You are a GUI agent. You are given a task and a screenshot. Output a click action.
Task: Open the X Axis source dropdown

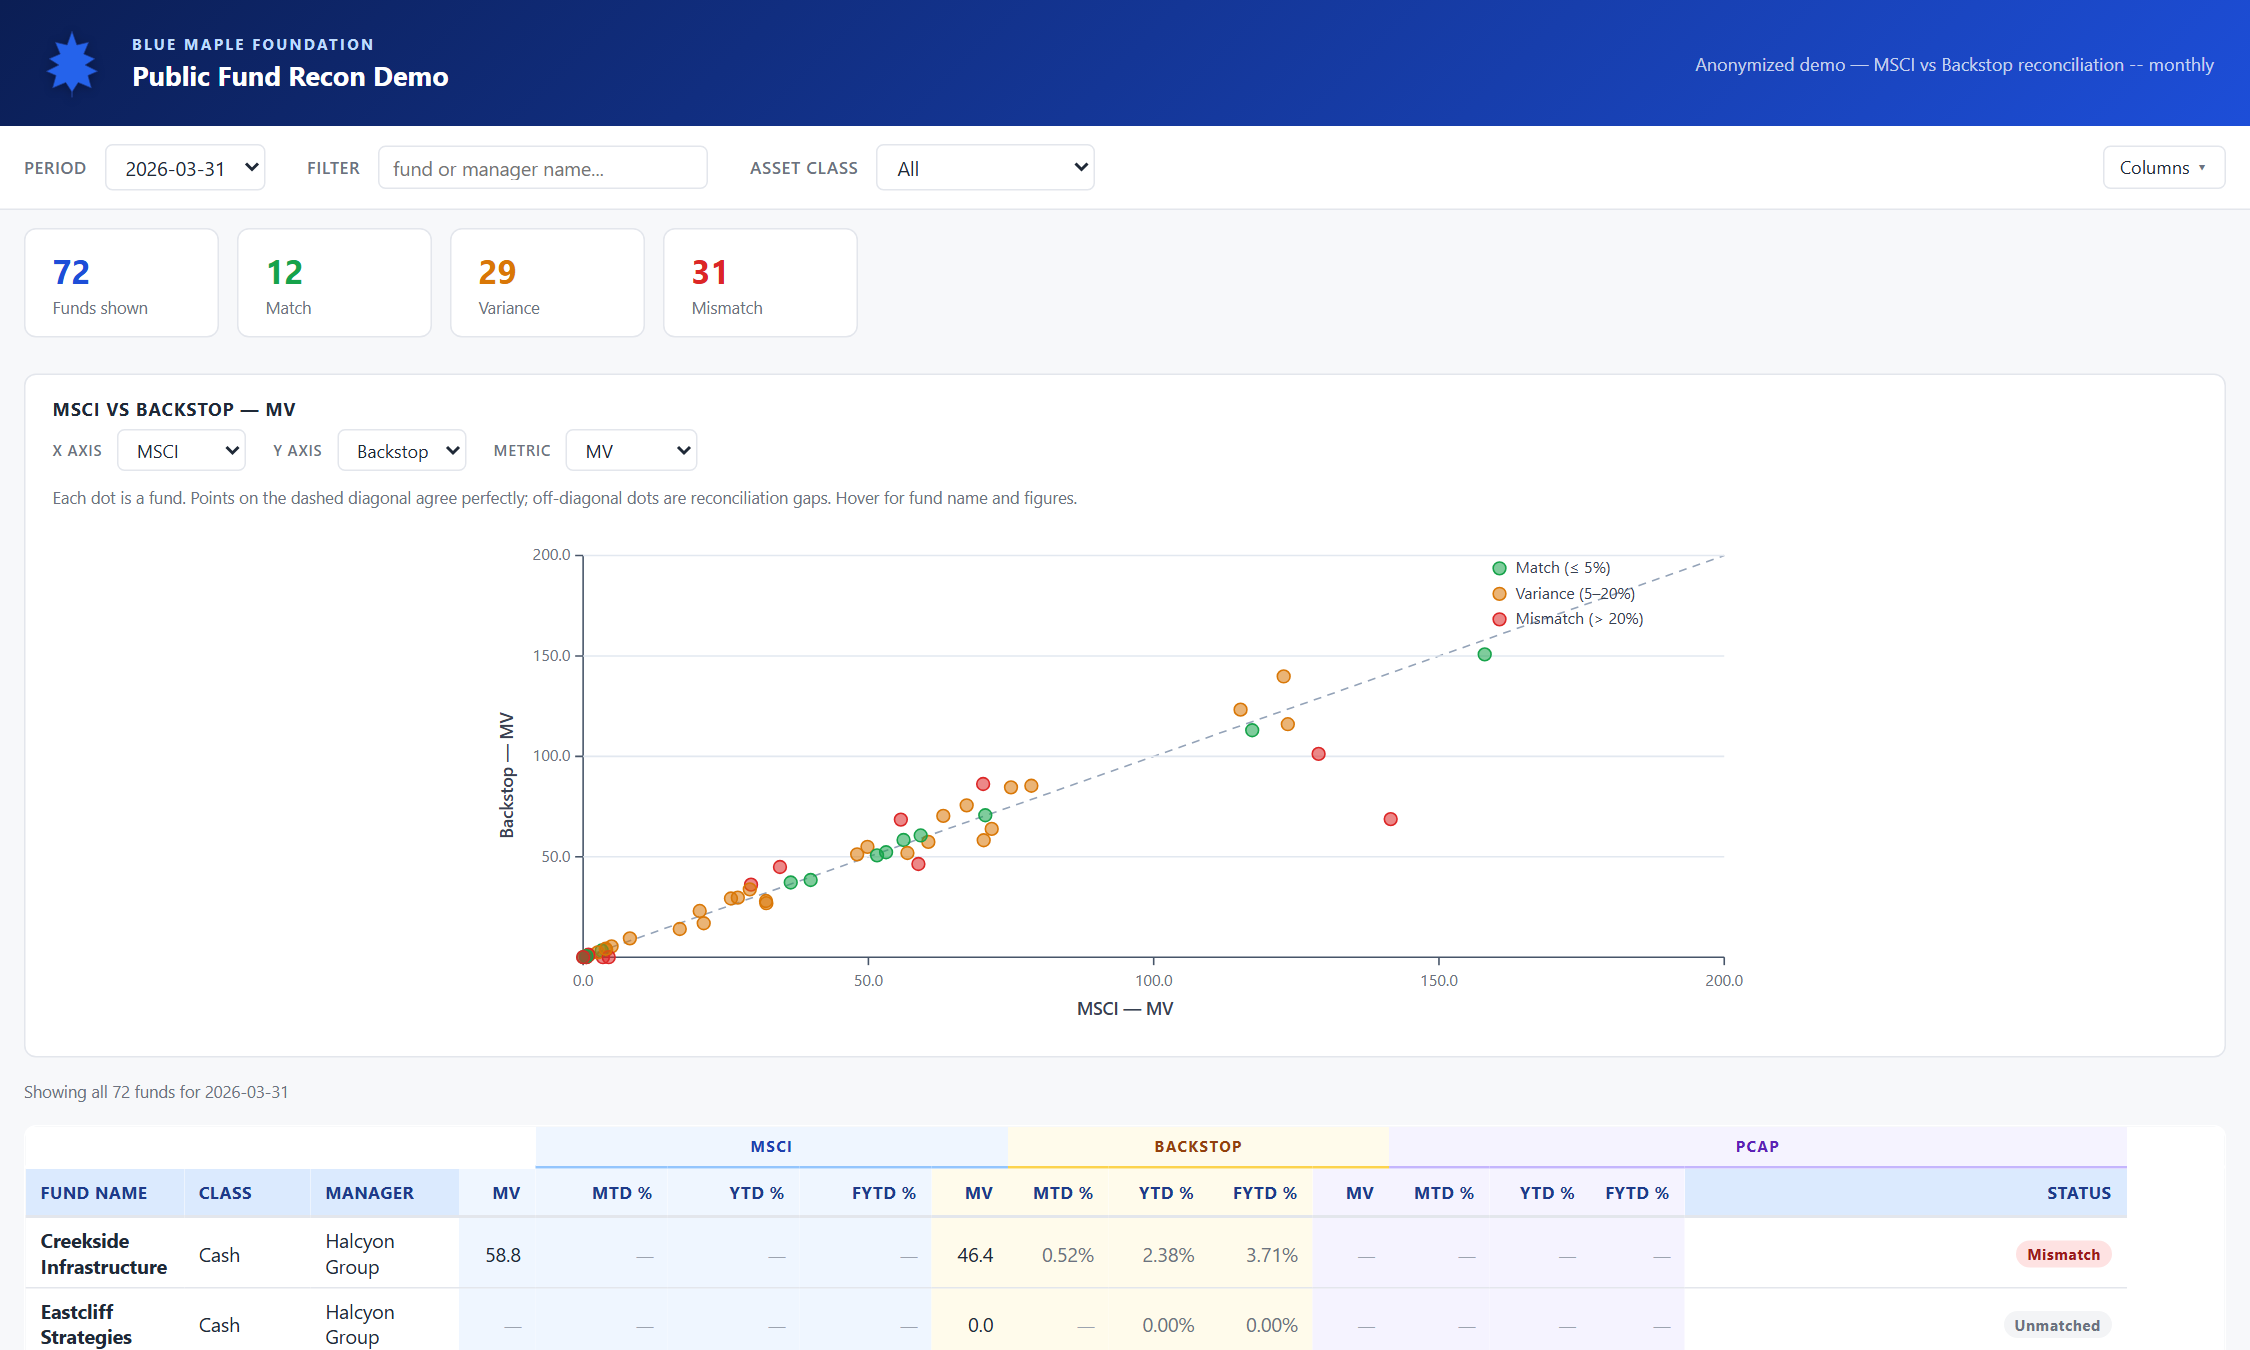[181, 451]
